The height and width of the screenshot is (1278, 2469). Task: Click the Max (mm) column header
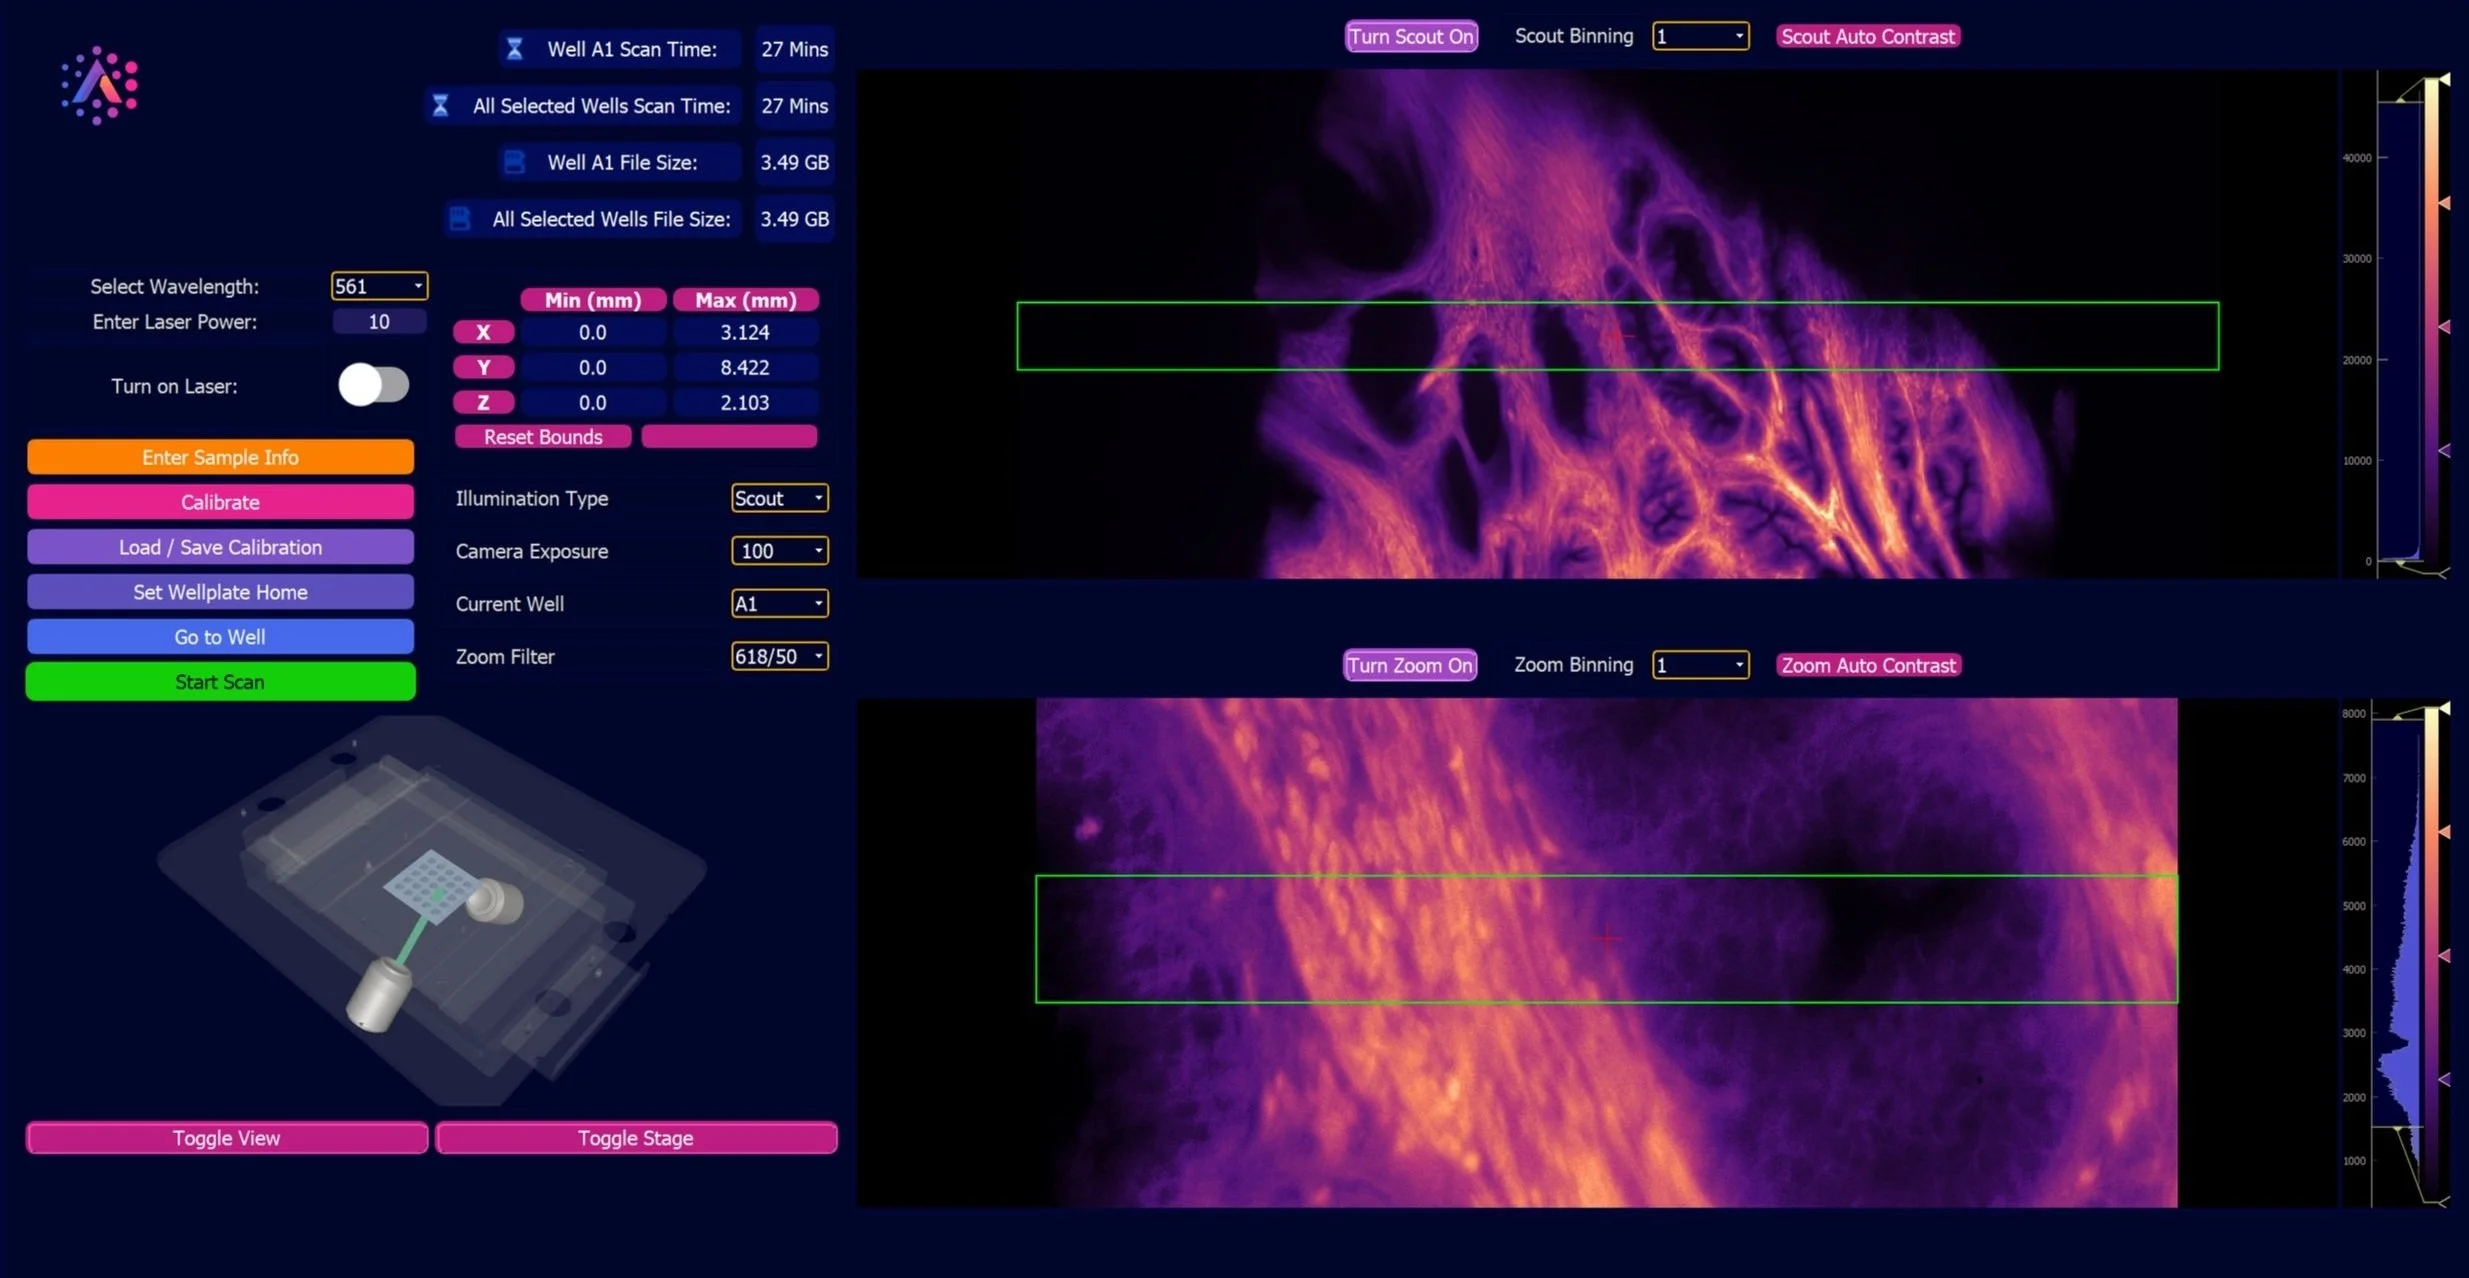[x=745, y=300]
